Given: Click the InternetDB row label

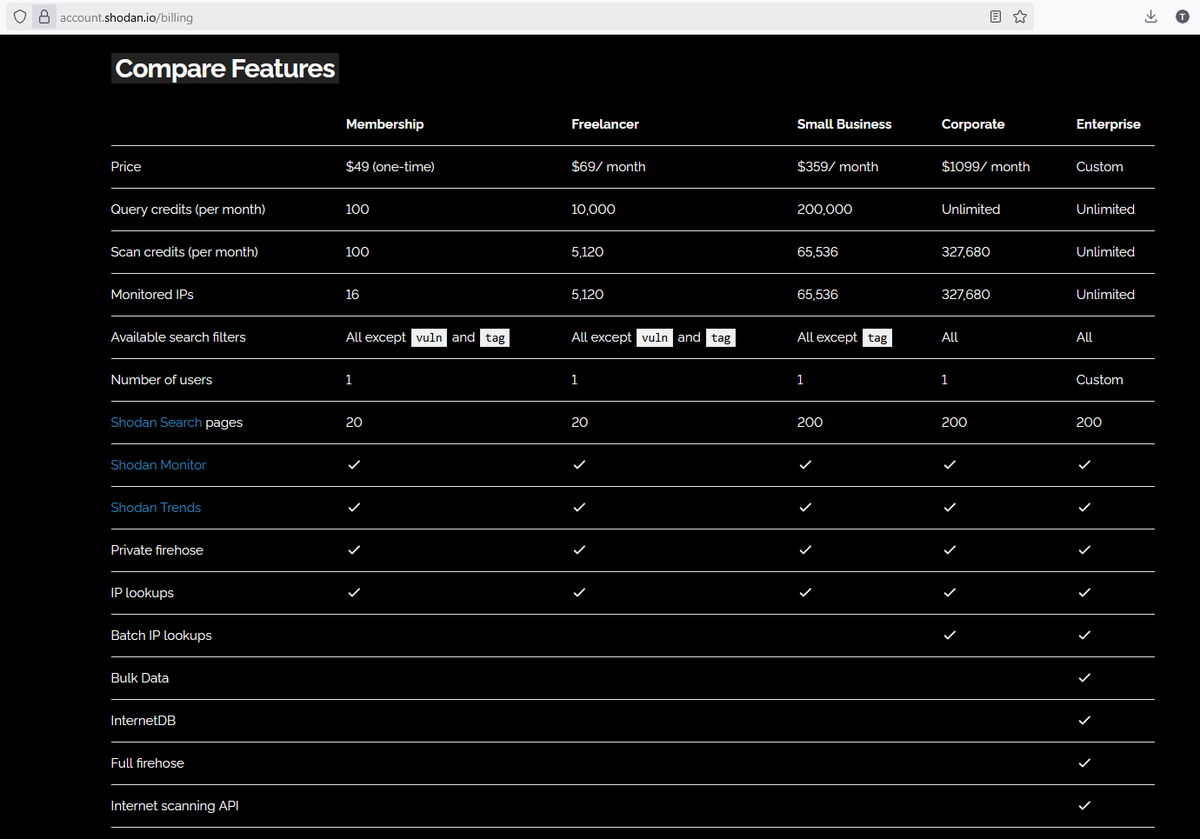Looking at the screenshot, I should [x=143, y=720].
